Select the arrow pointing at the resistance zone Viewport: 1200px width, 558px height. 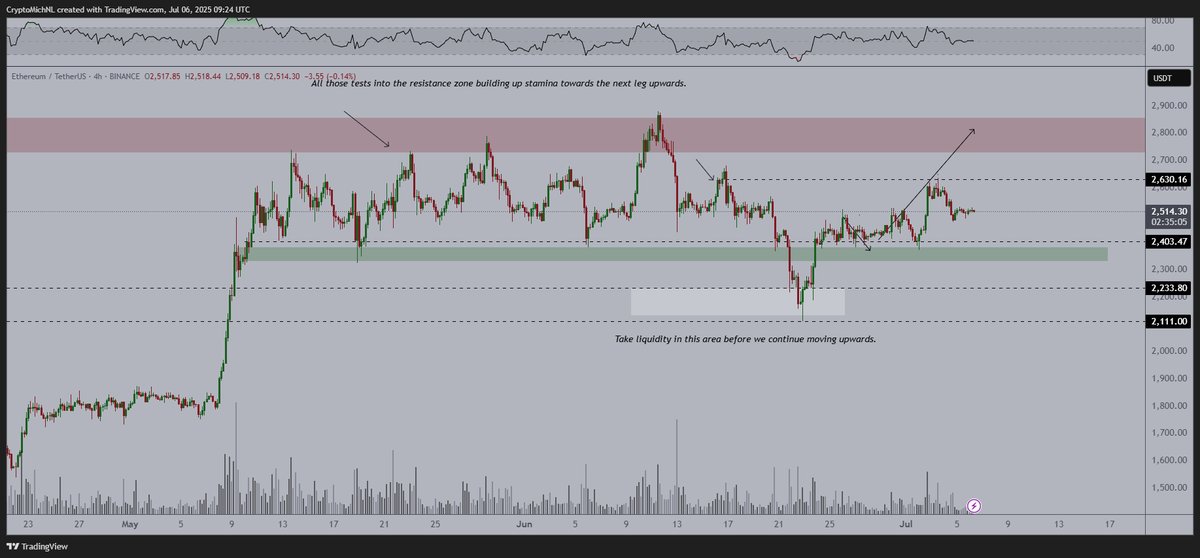(x=366, y=129)
